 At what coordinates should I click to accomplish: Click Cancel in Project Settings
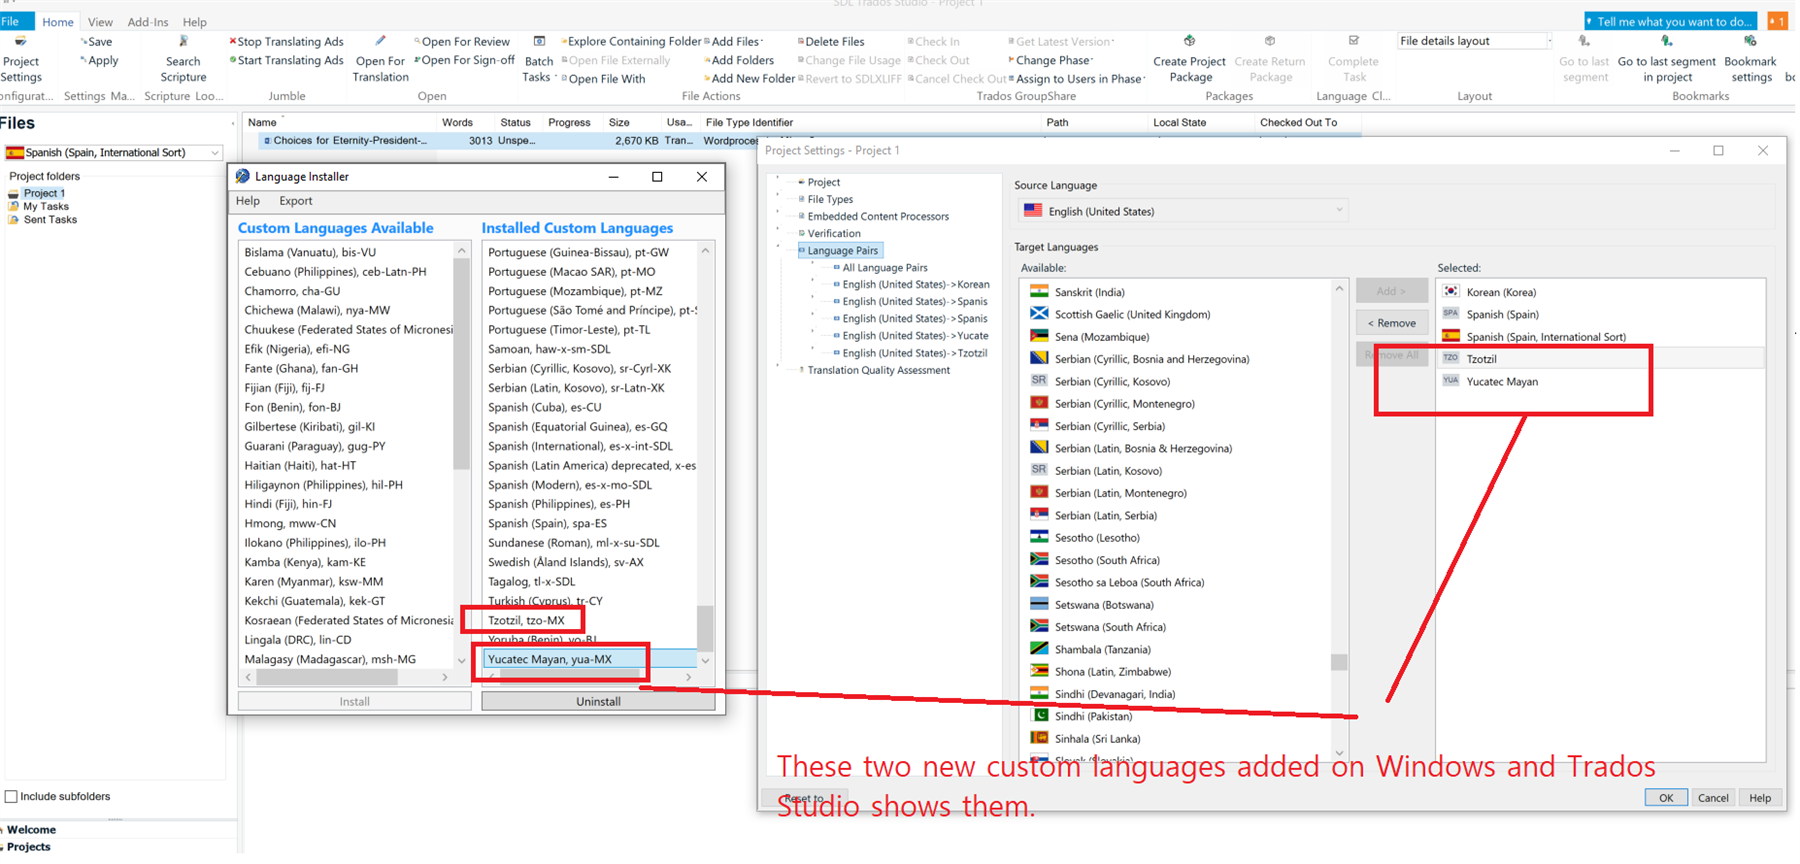(1713, 798)
